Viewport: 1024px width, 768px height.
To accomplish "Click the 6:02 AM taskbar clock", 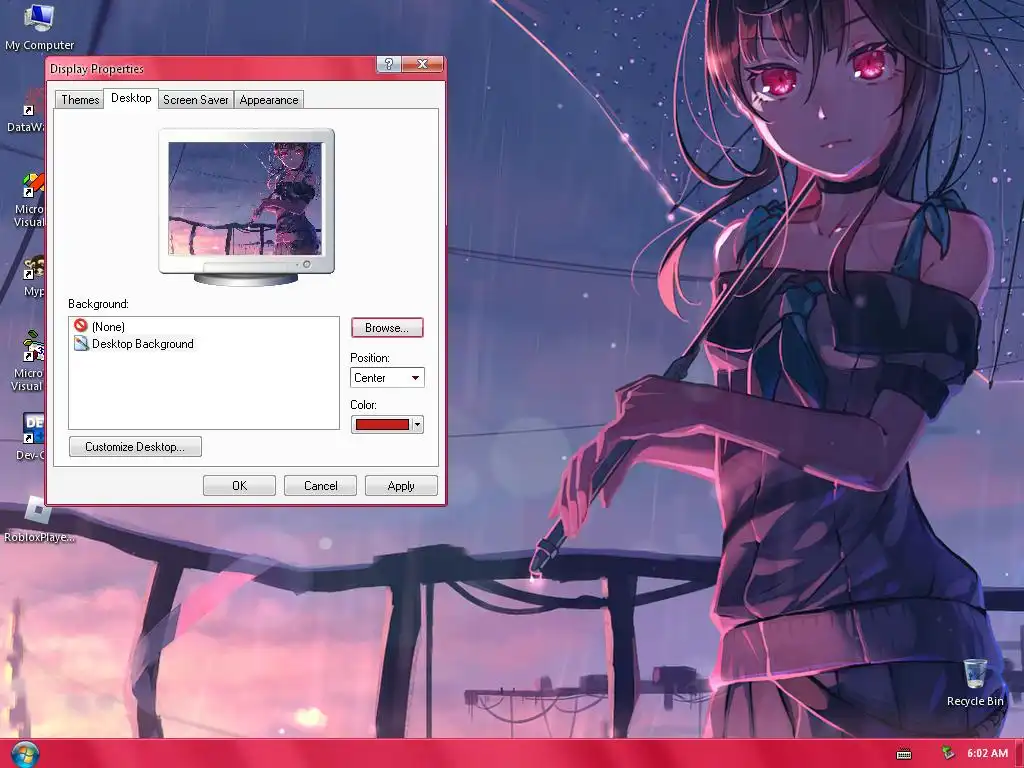I will 987,754.
